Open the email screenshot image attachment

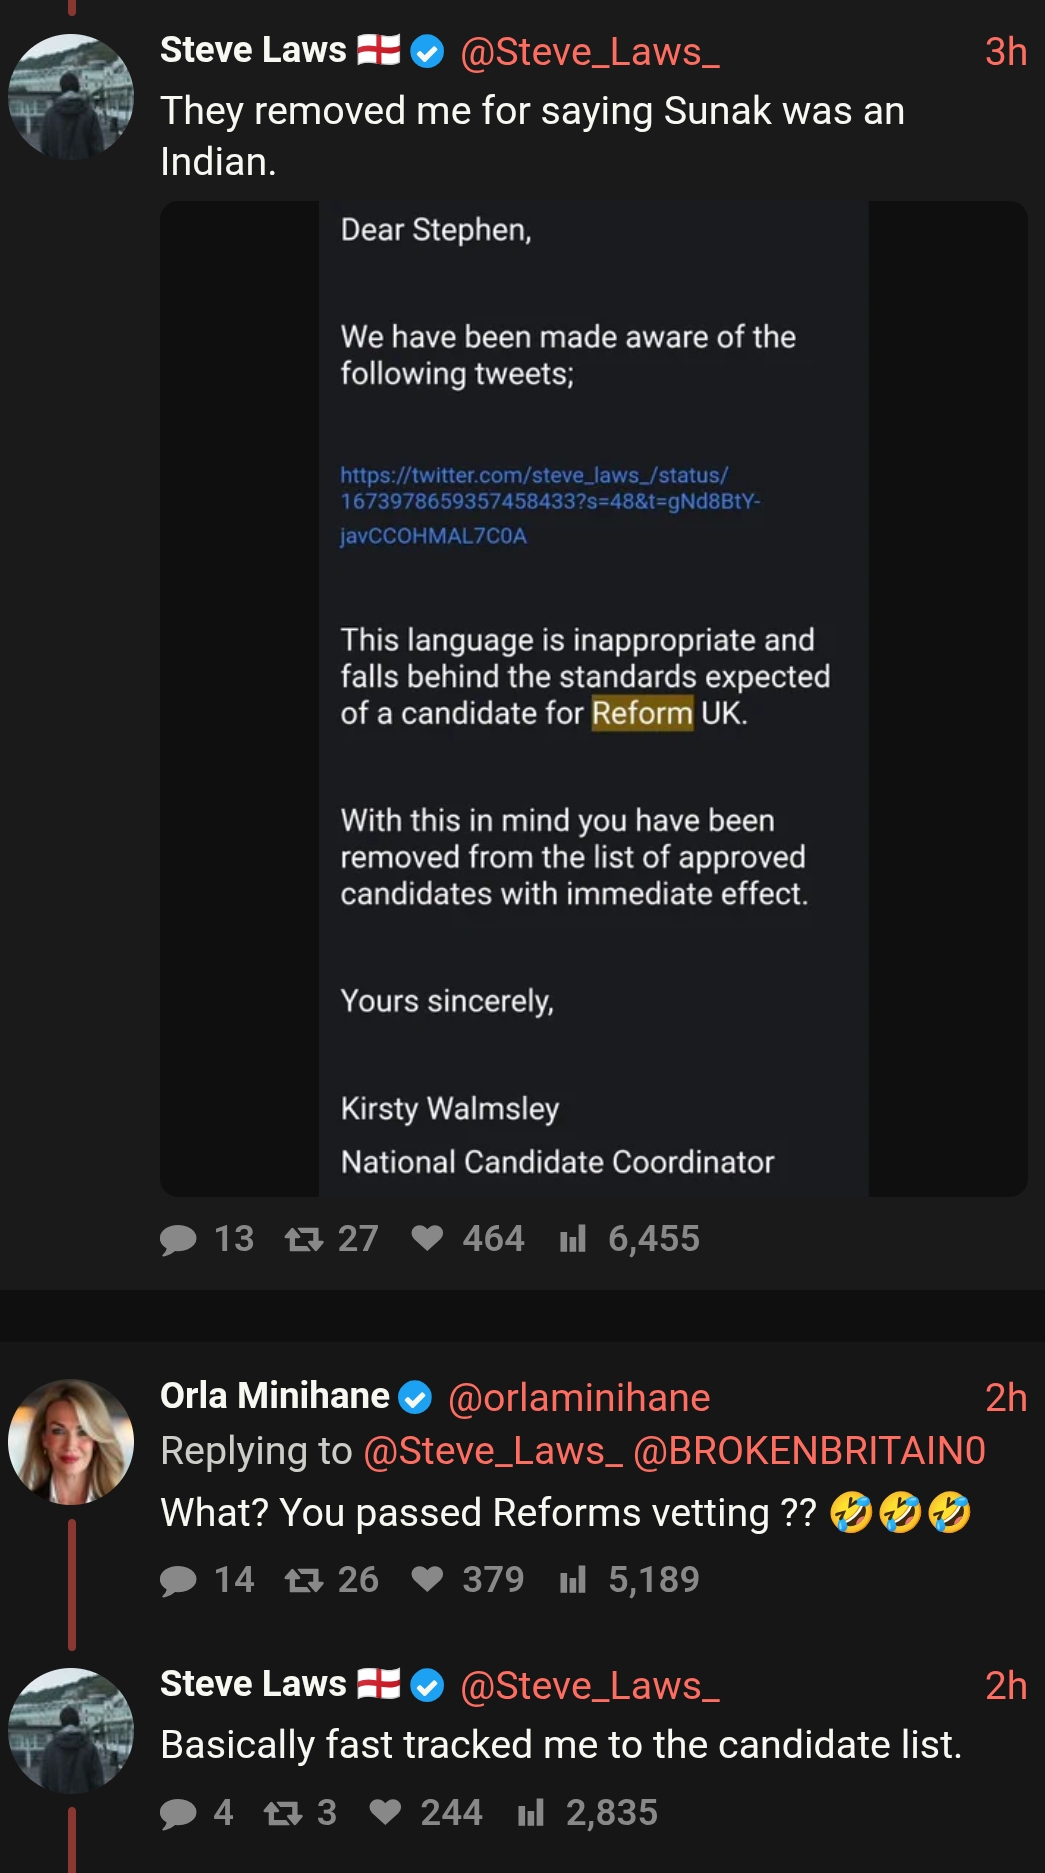click(x=594, y=699)
